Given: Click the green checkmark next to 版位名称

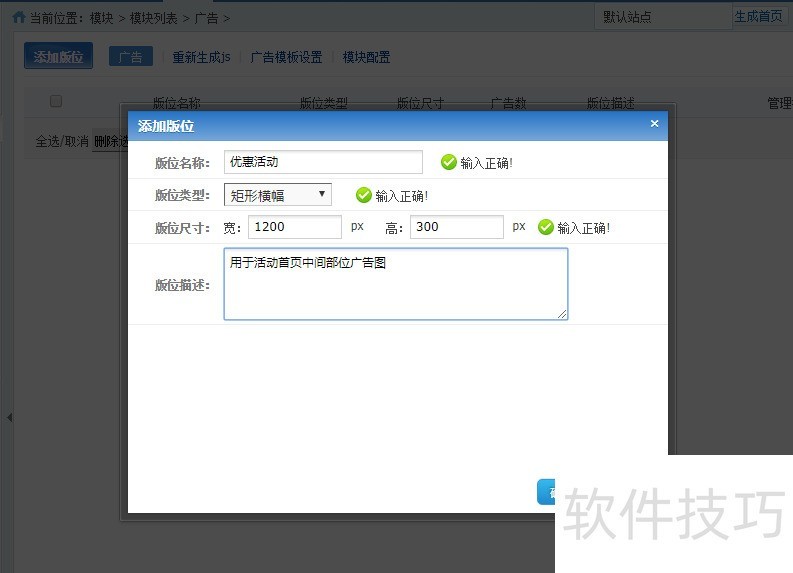Looking at the screenshot, I should (449, 162).
